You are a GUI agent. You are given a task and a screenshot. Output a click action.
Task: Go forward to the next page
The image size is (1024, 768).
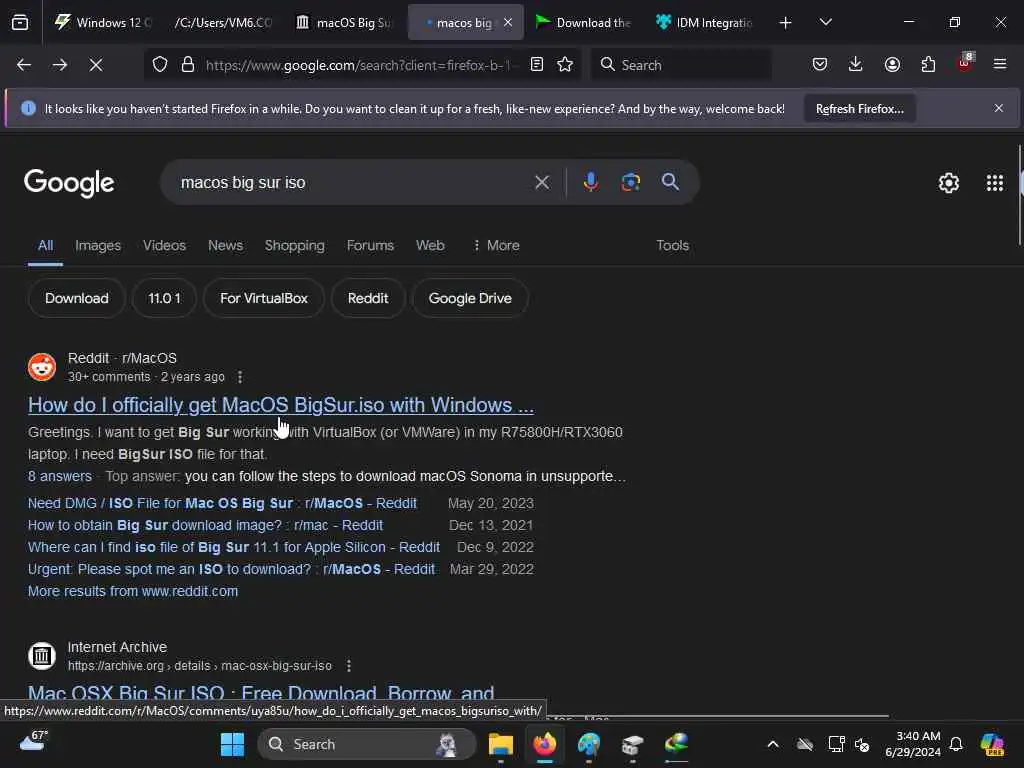[x=59, y=65]
